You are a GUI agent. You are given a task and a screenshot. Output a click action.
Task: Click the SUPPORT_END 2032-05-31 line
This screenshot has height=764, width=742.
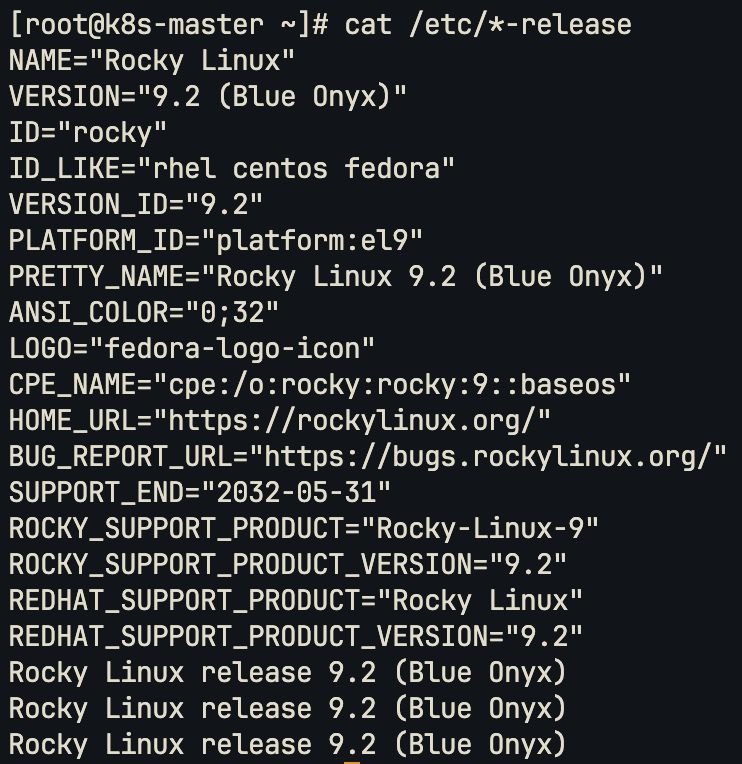pos(200,493)
